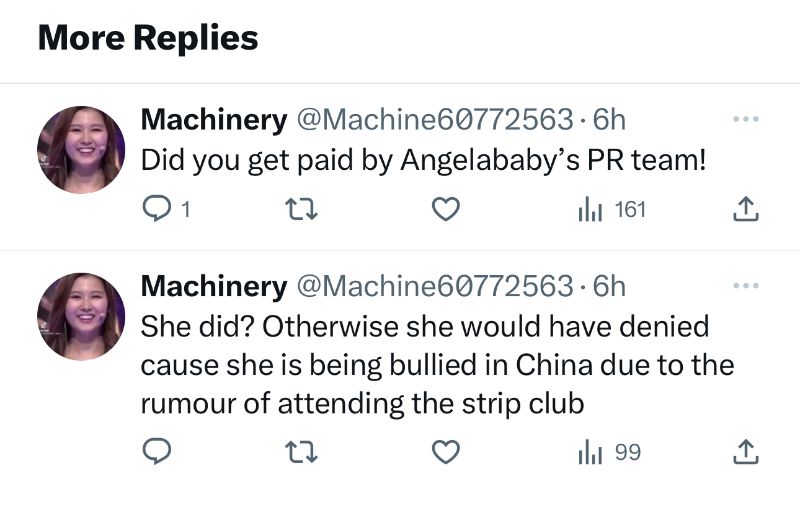Open the tweet text about being bullied in China
This screenshot has height=515, width=800.
[437, 365]
